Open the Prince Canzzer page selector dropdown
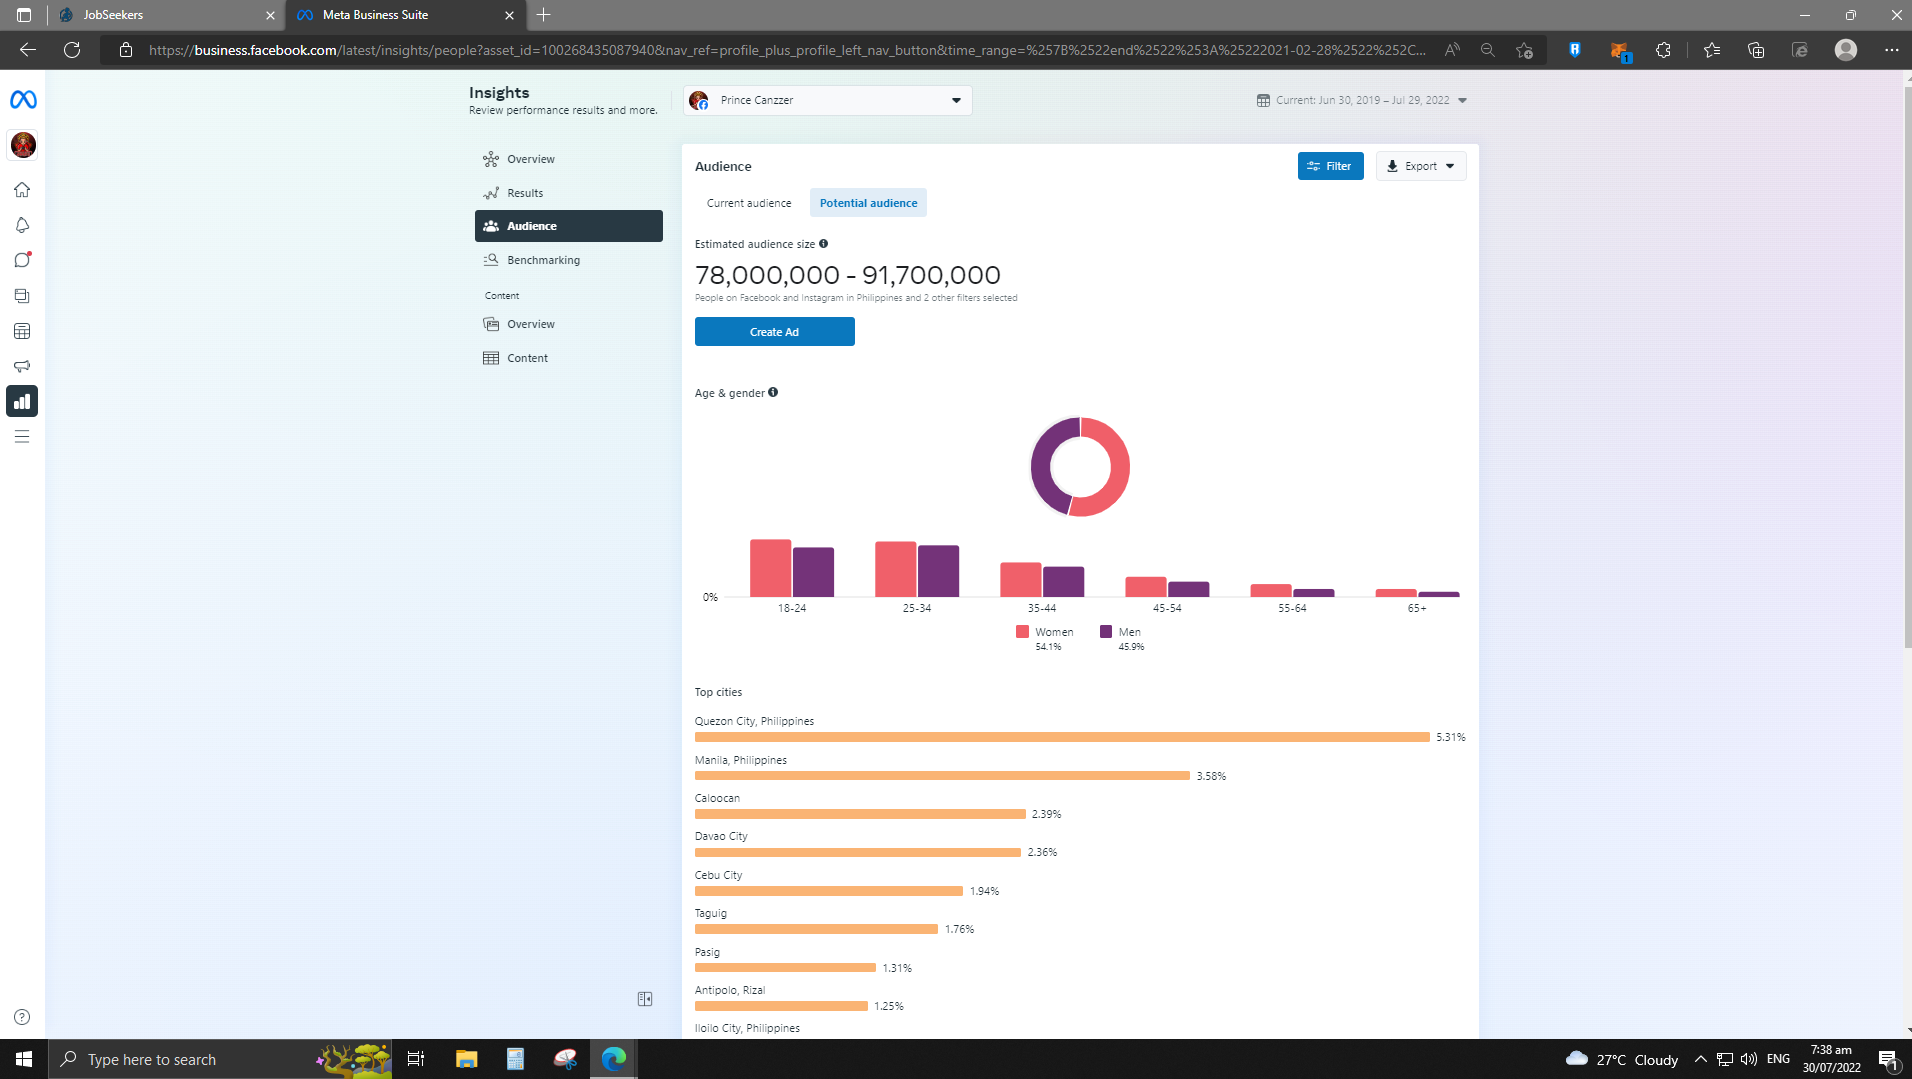The height and width of the screenshot is (1079, 1912). point(827,100)
